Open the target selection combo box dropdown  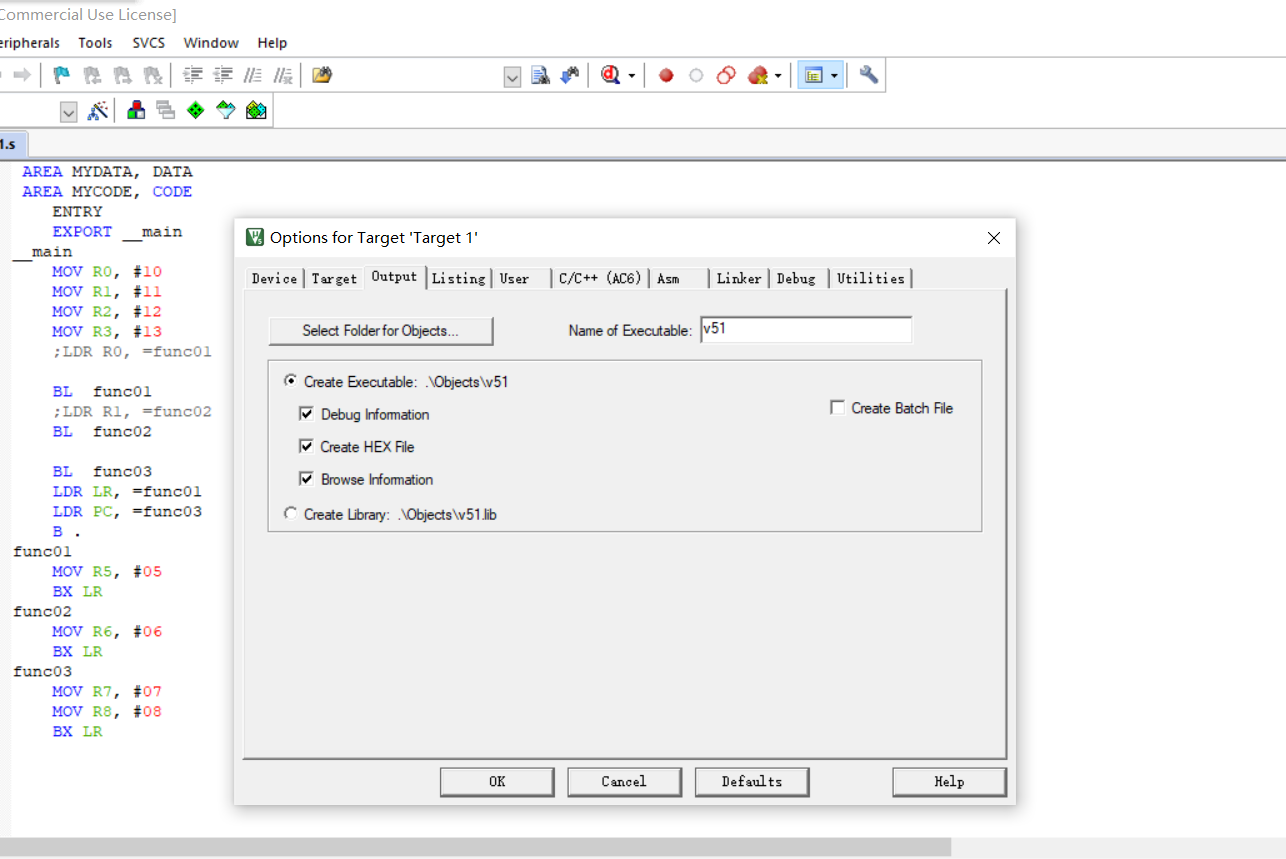(x=68, y=112)
